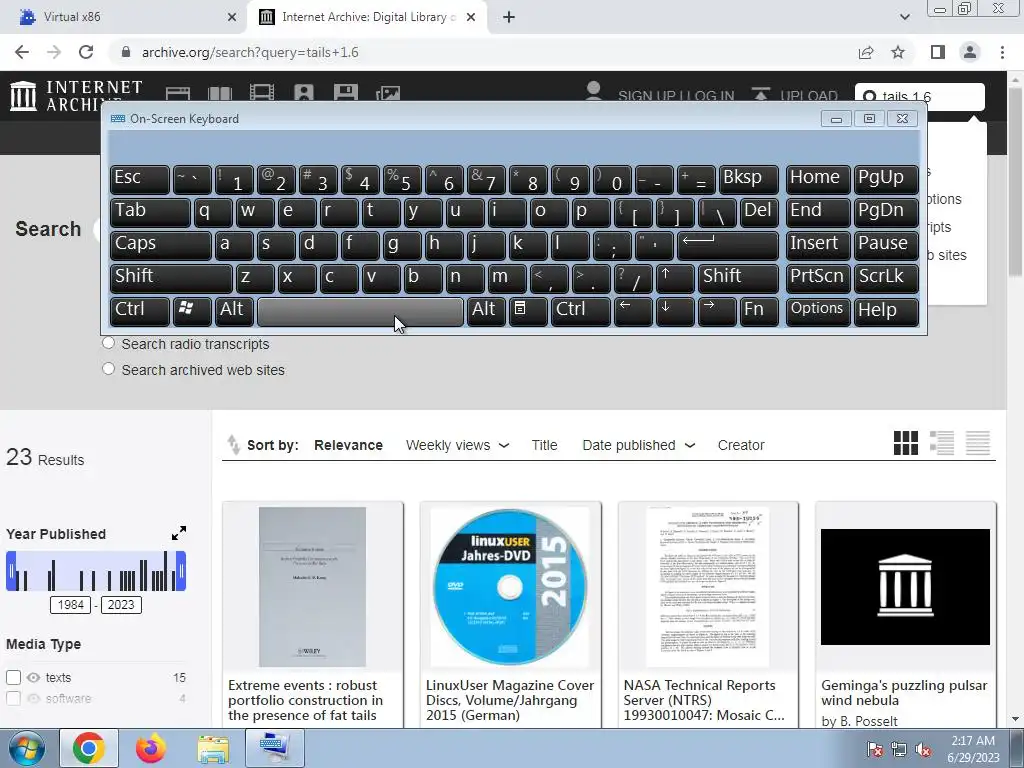This screenshot has height=768, width=1024.
Task: Click the user avatar icon near Sign Up
Action: [594, 91]
